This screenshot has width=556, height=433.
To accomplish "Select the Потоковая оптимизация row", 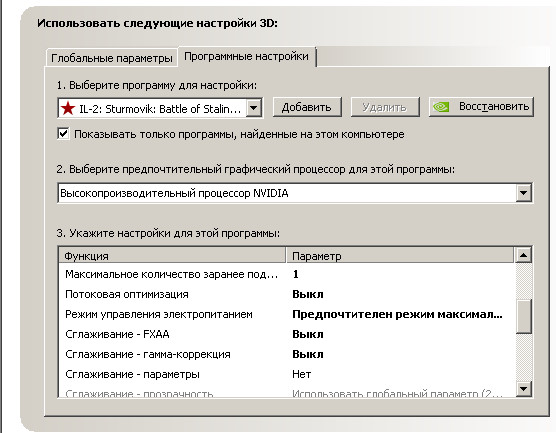I will (x=287, y=294).
